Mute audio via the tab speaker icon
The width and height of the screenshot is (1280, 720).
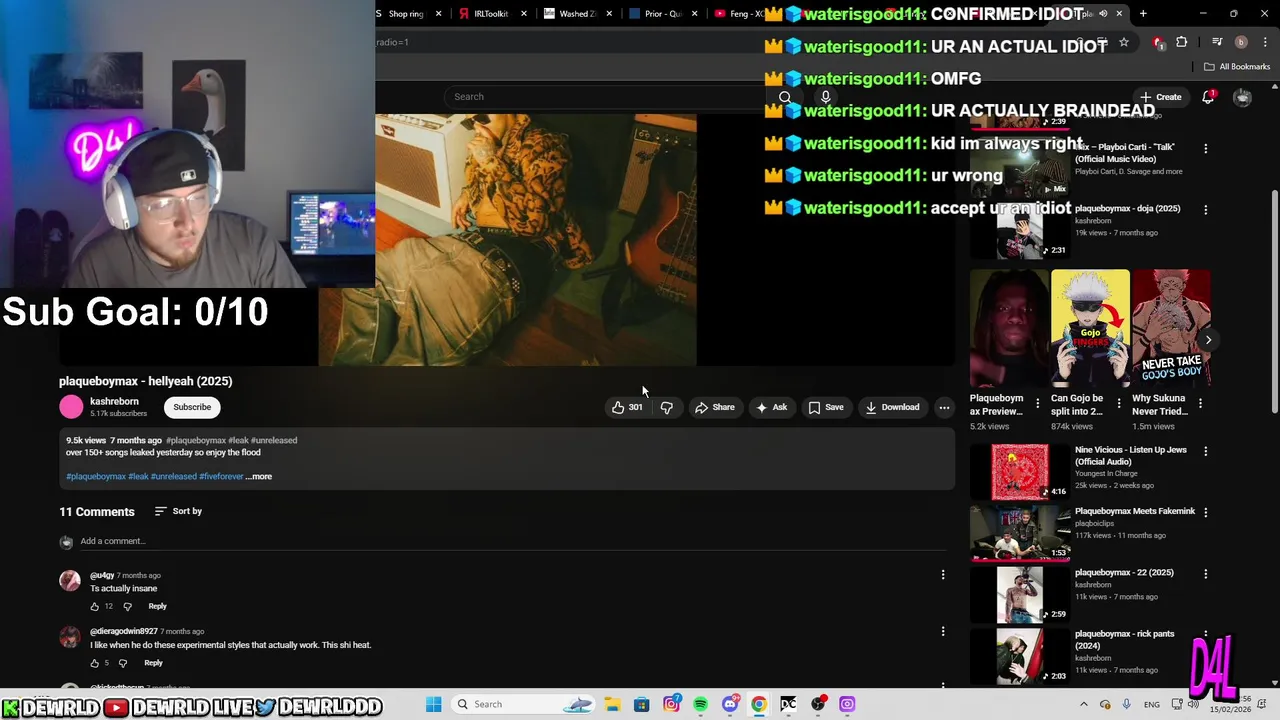(1103, 14)
